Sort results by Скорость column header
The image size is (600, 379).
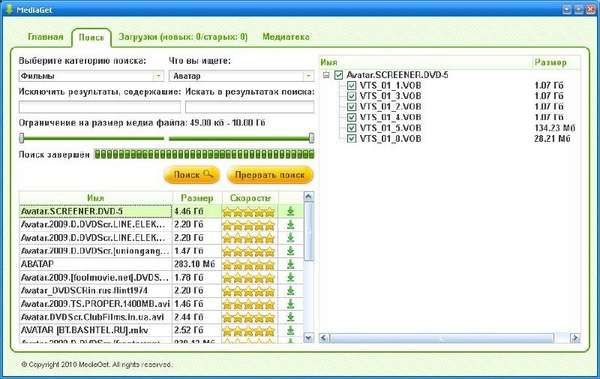pos(250,198)
